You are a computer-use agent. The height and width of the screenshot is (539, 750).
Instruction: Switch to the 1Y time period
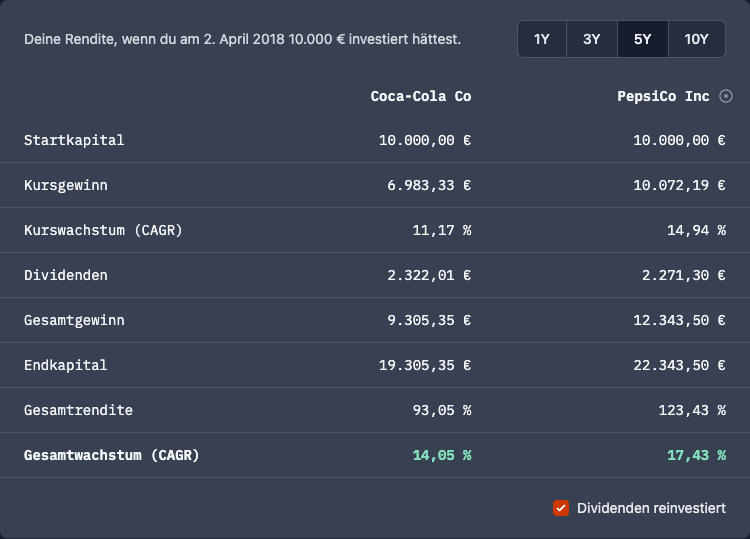click(542, 39)
